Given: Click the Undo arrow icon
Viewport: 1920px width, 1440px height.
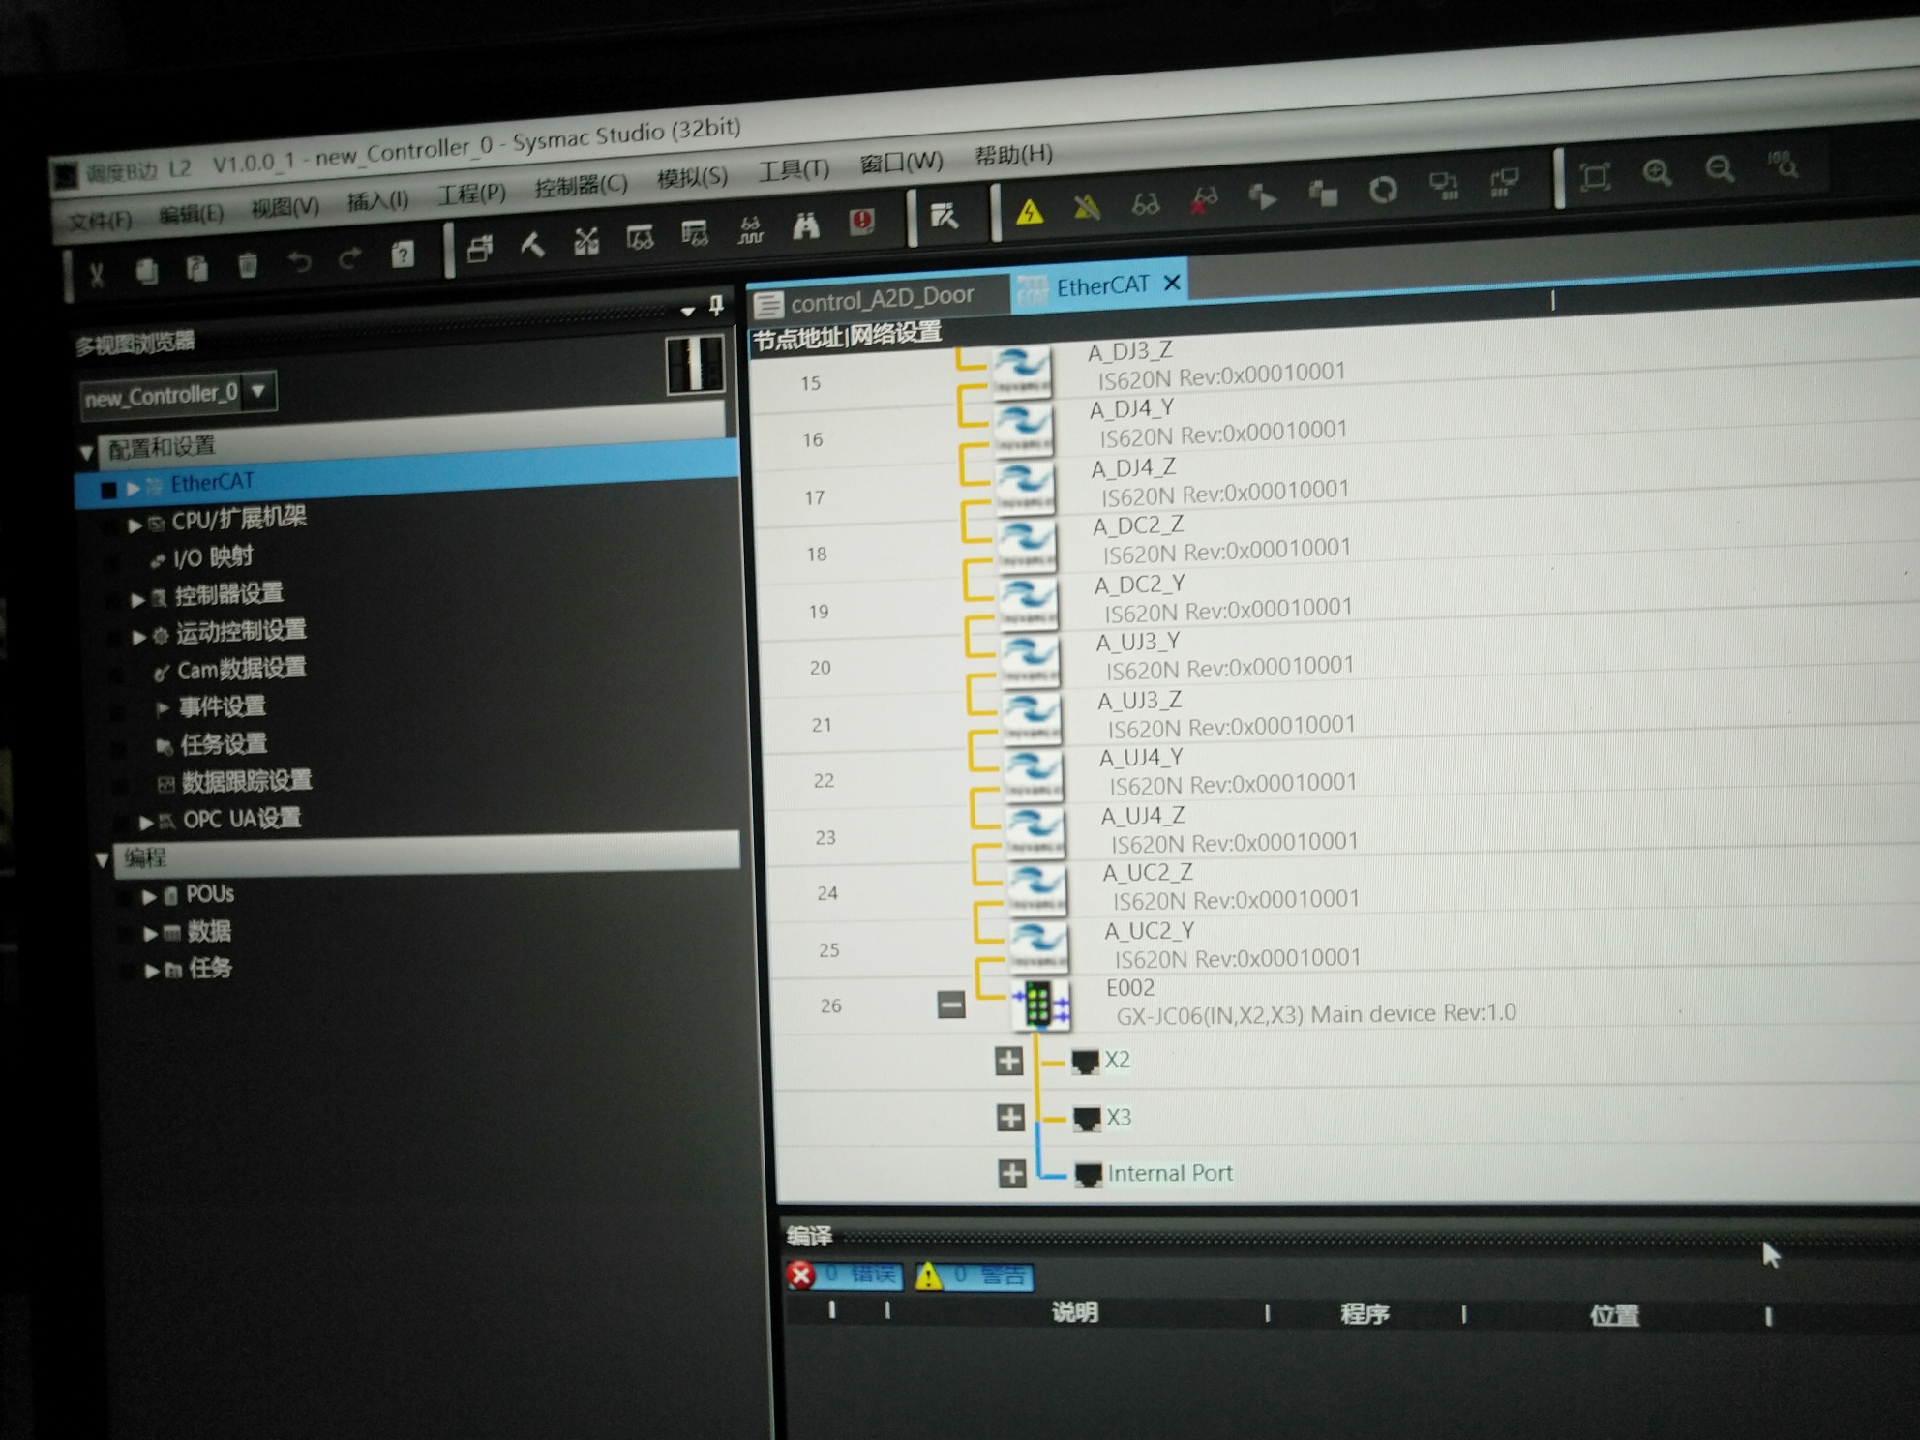Looking at the screenshot, I should point(299,262).
